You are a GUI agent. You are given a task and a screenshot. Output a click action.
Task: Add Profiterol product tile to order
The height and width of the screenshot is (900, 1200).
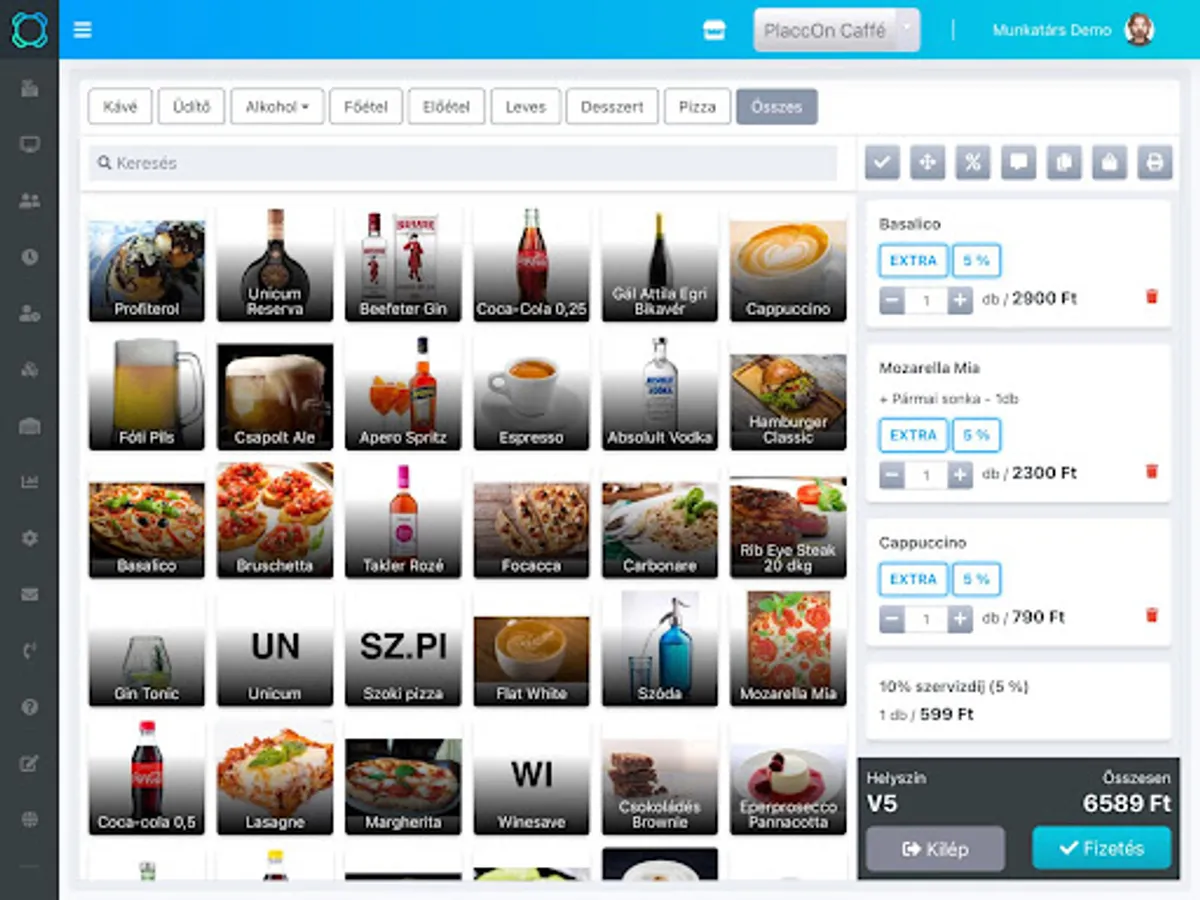pyautogui.click(x=147, y=265)
